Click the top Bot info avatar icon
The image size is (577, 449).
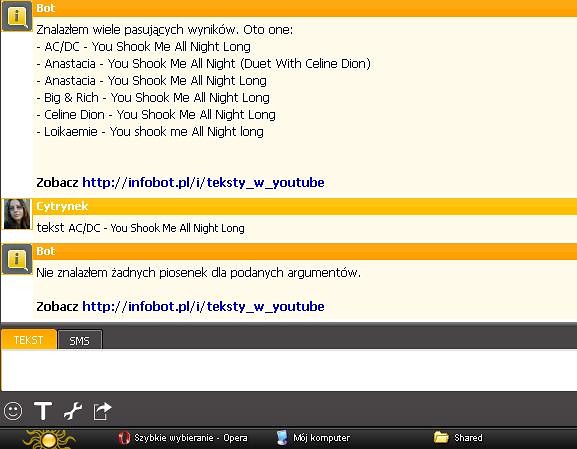coord(16,16)
